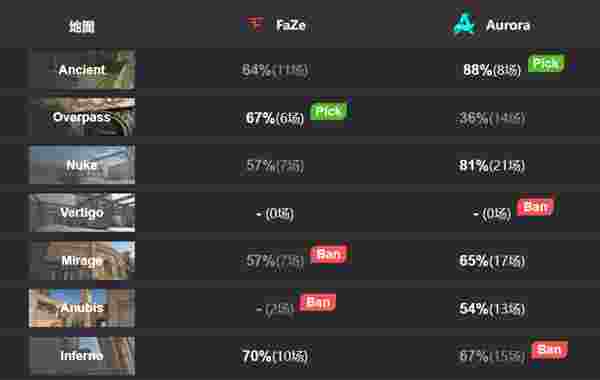Open the Inferno map thumbnail

coord(82,356)
